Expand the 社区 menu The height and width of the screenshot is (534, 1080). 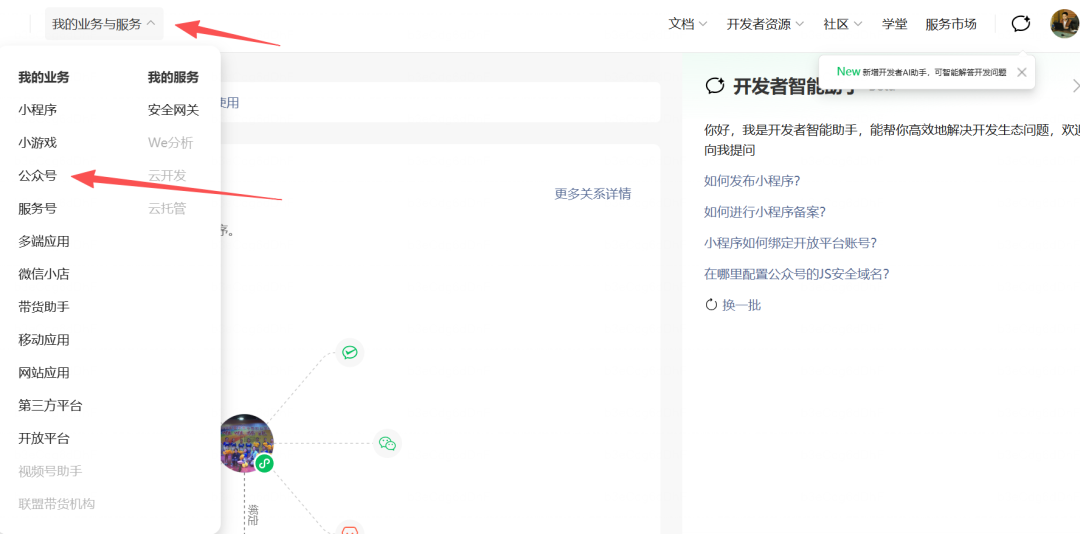pyautogui.click(x=843, y=24)
